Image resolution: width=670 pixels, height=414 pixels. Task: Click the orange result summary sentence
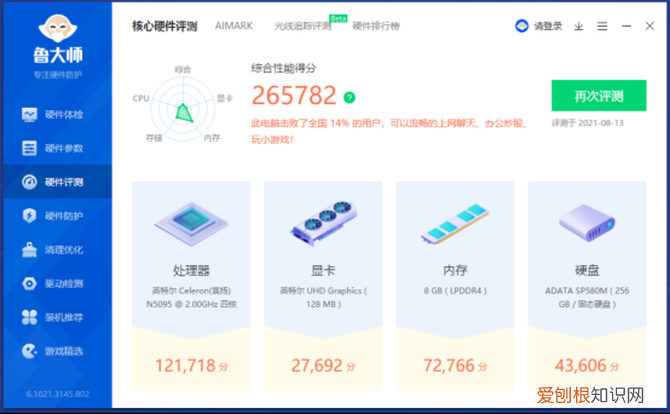(x=389, y=132)
